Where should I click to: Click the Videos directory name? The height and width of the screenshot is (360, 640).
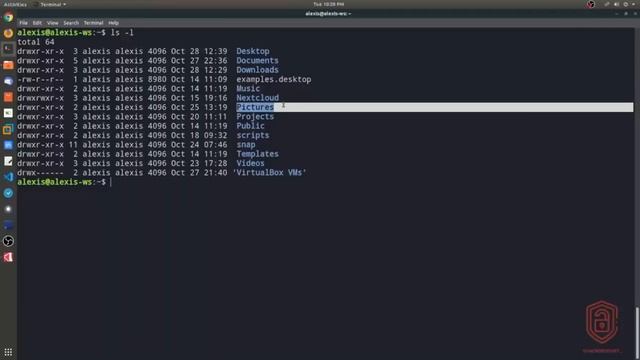pyautogui.click(x=250, y=163)
